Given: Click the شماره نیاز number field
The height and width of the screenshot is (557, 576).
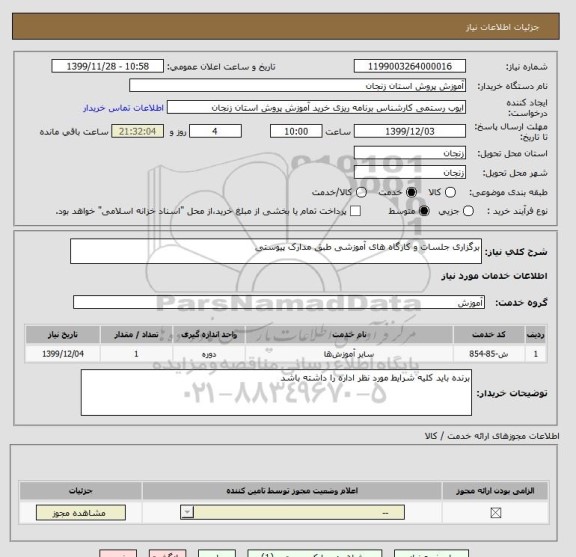Looking at the screenshot, I should point(410,66).
